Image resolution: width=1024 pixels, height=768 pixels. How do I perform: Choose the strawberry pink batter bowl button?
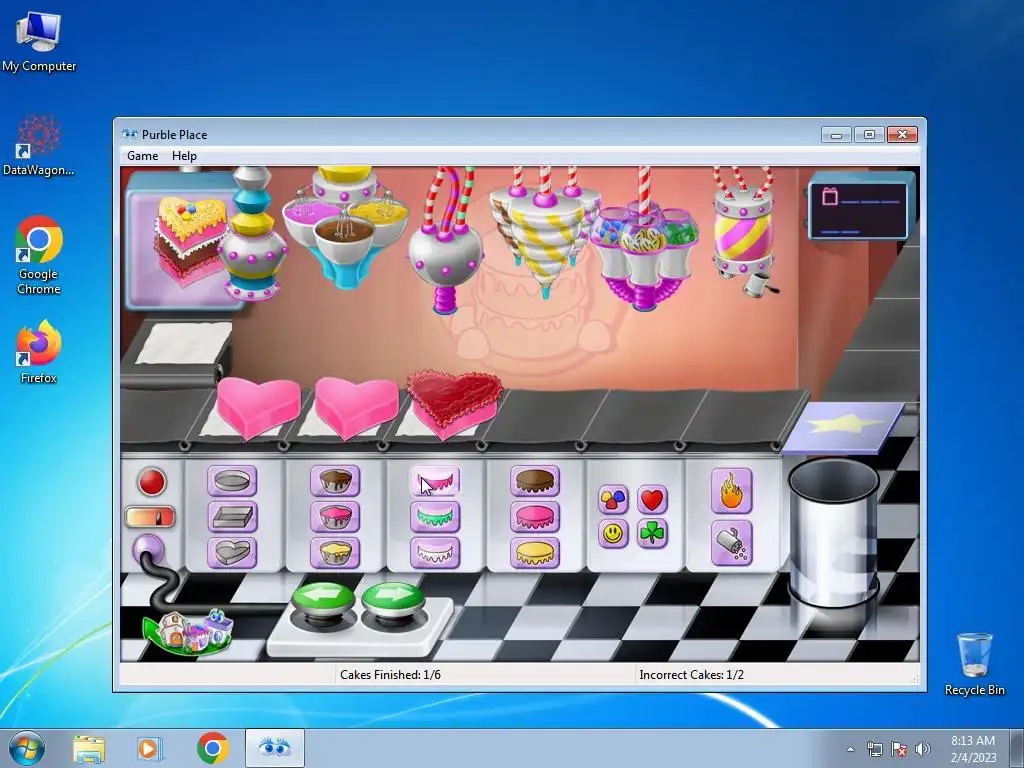coord(335,517)
